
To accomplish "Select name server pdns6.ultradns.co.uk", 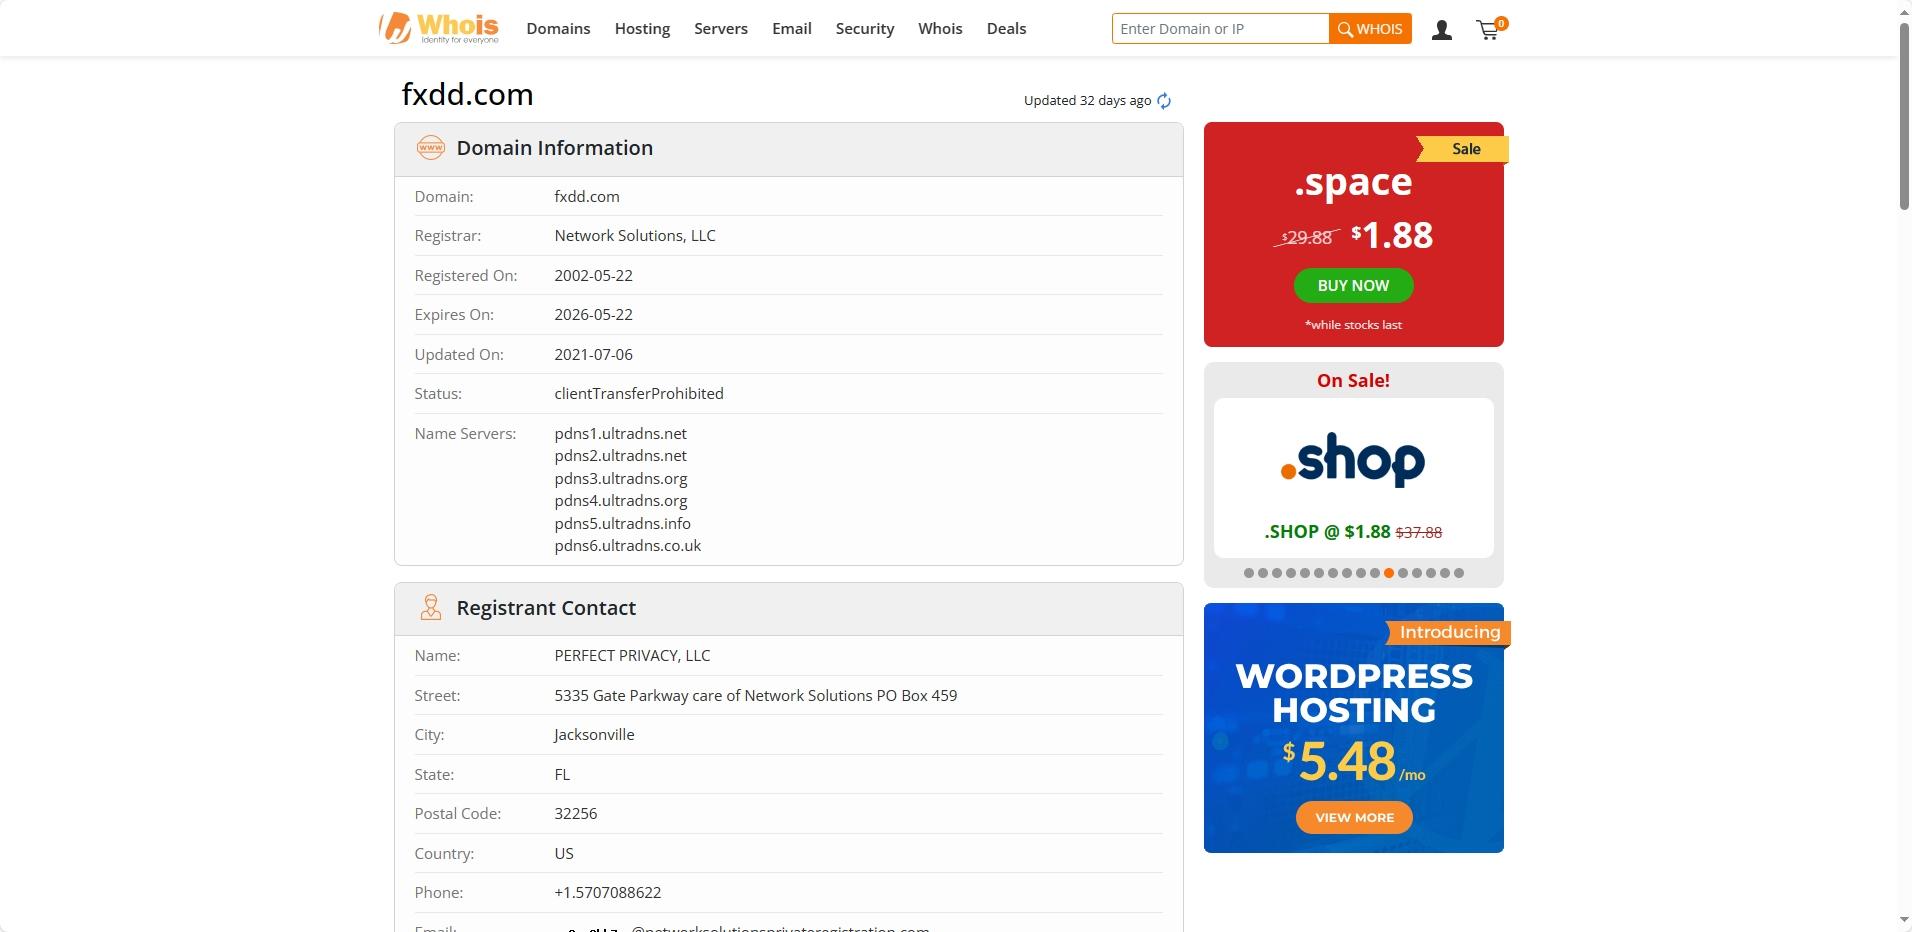I will (627, 546).
